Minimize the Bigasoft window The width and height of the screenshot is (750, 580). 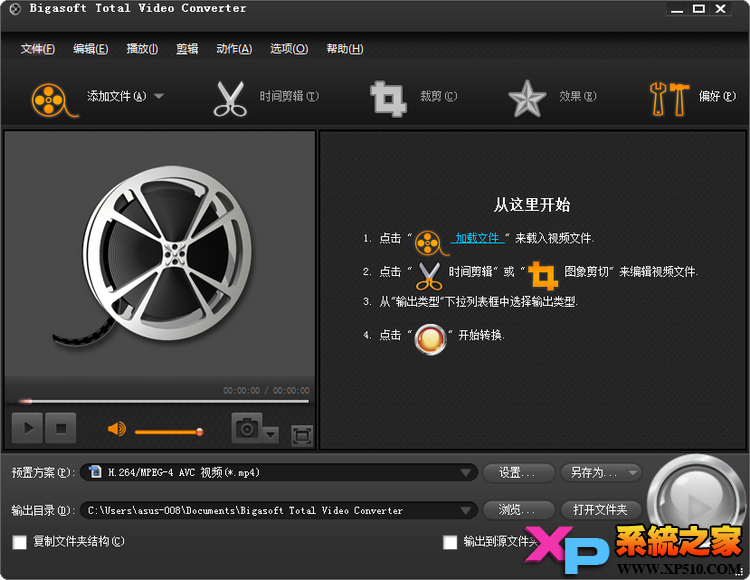click(x=677, y=9)
